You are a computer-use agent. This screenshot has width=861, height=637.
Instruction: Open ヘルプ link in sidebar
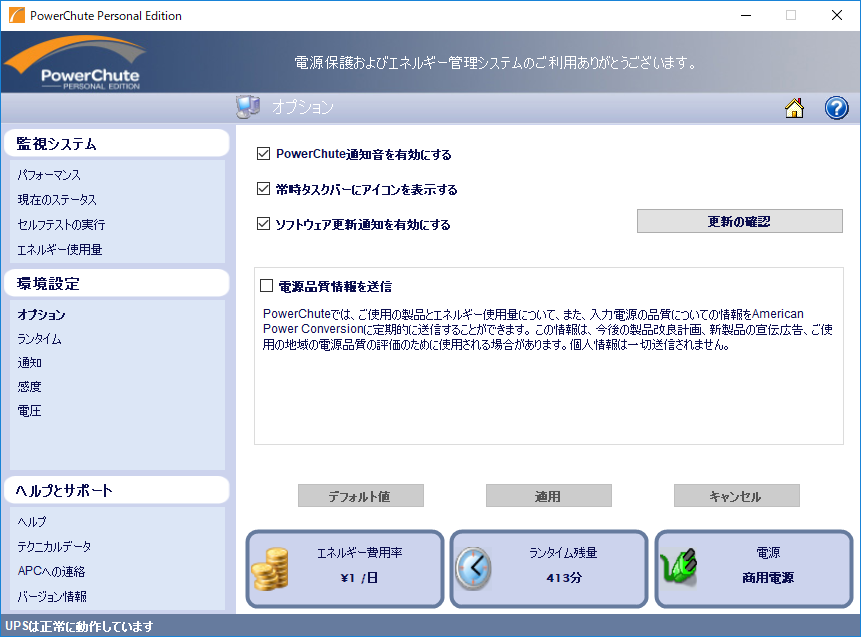coord(32,522)
